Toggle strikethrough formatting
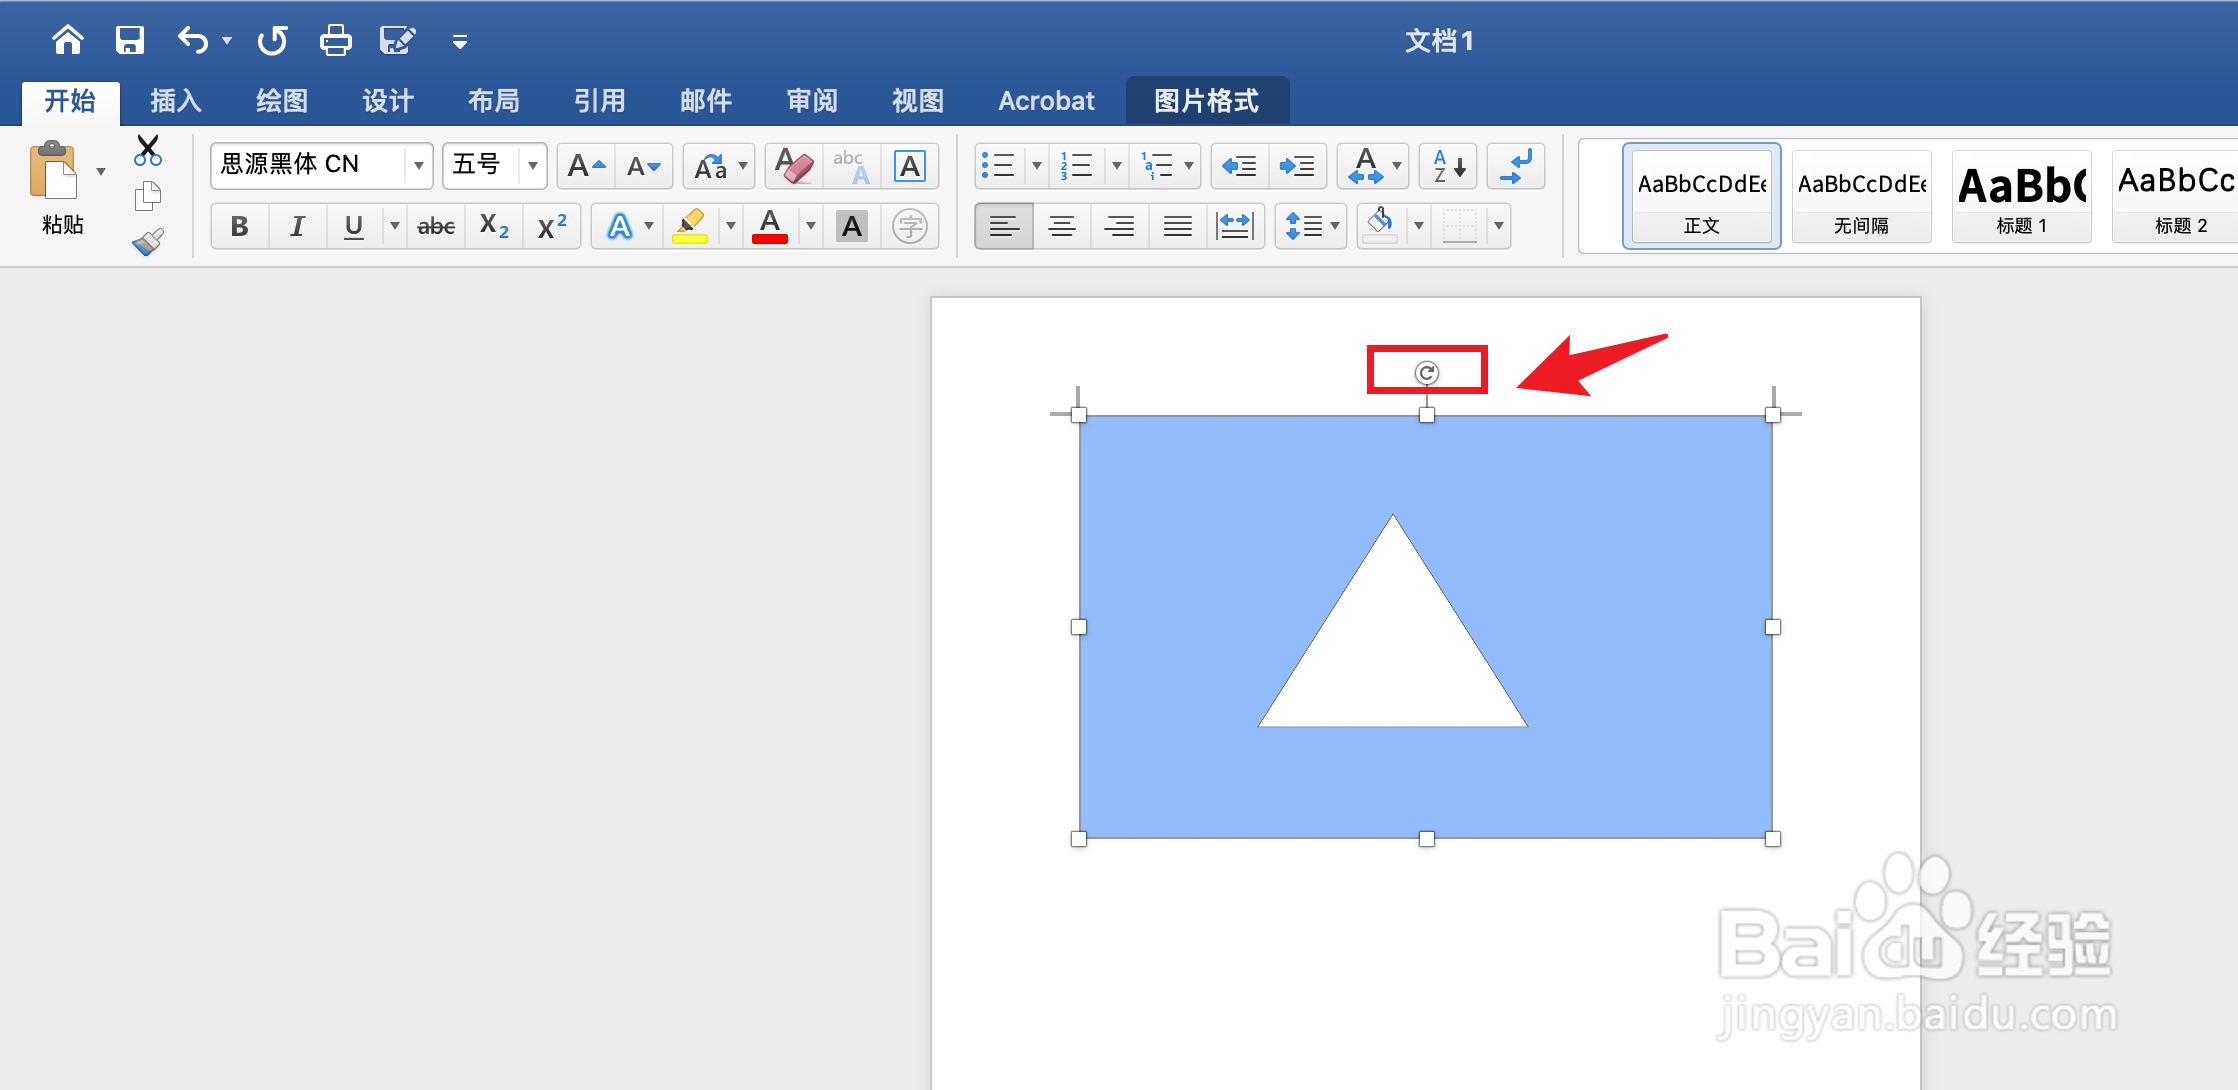This screenshot has height=1090, width=2238. (436, 227)
